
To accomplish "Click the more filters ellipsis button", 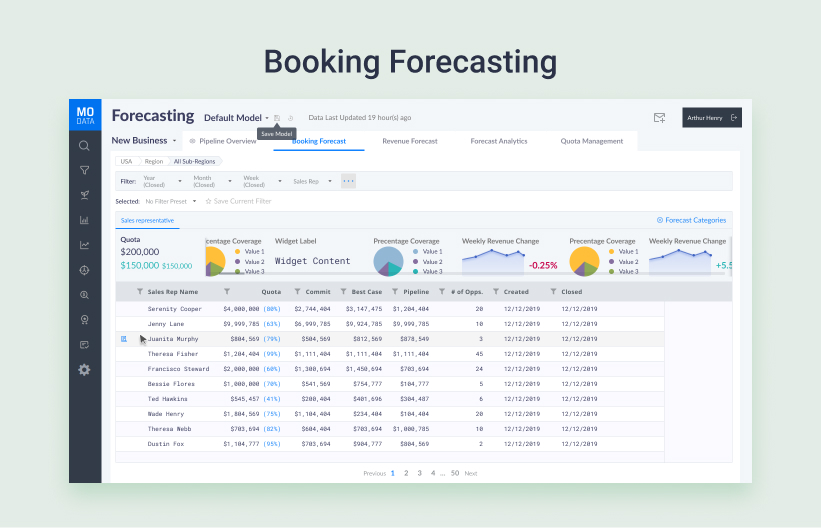I will (x=348, y=181).
